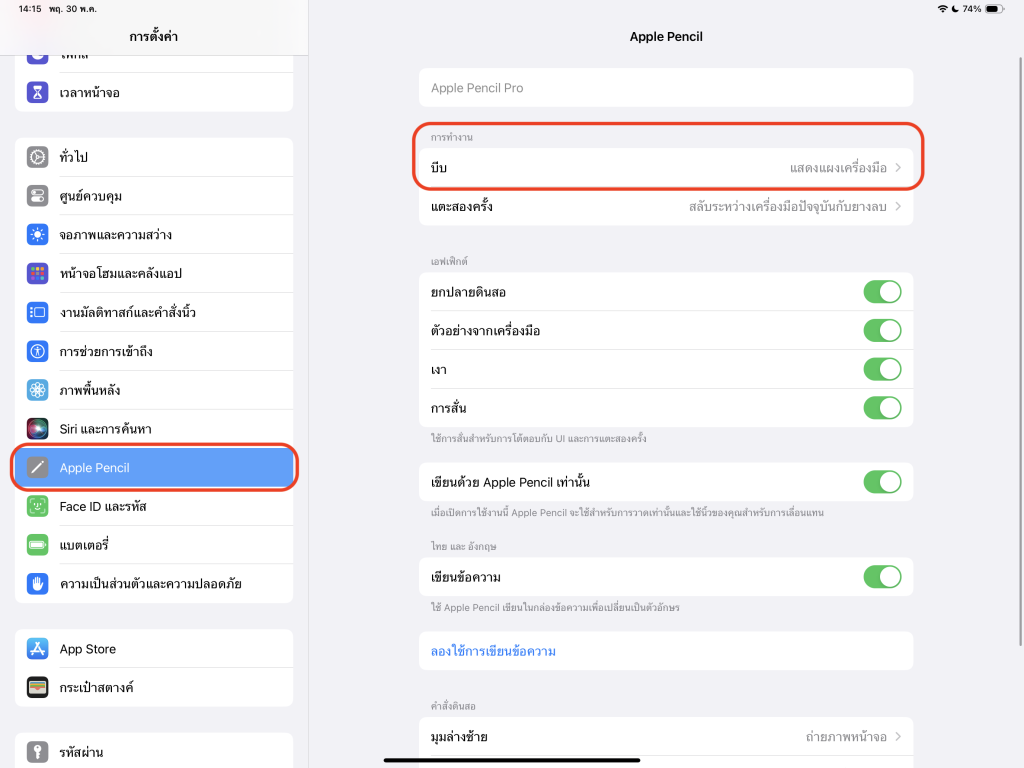Viewport: 1024px width, 768px height.
Task: Disable the ตัวอย่างจากเครื่องมือ switch
Action: coord(882,331)
